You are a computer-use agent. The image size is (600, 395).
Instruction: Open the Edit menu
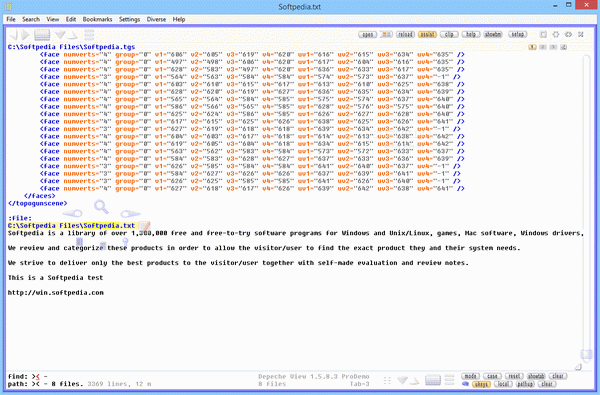point(71,19)
